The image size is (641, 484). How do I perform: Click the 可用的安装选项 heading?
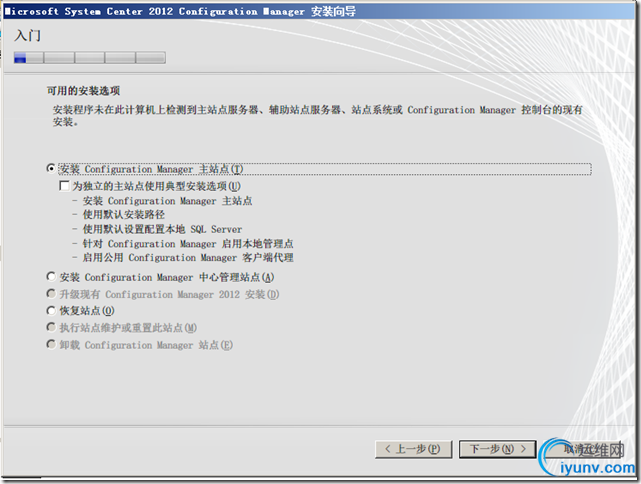tap(83, 91)
